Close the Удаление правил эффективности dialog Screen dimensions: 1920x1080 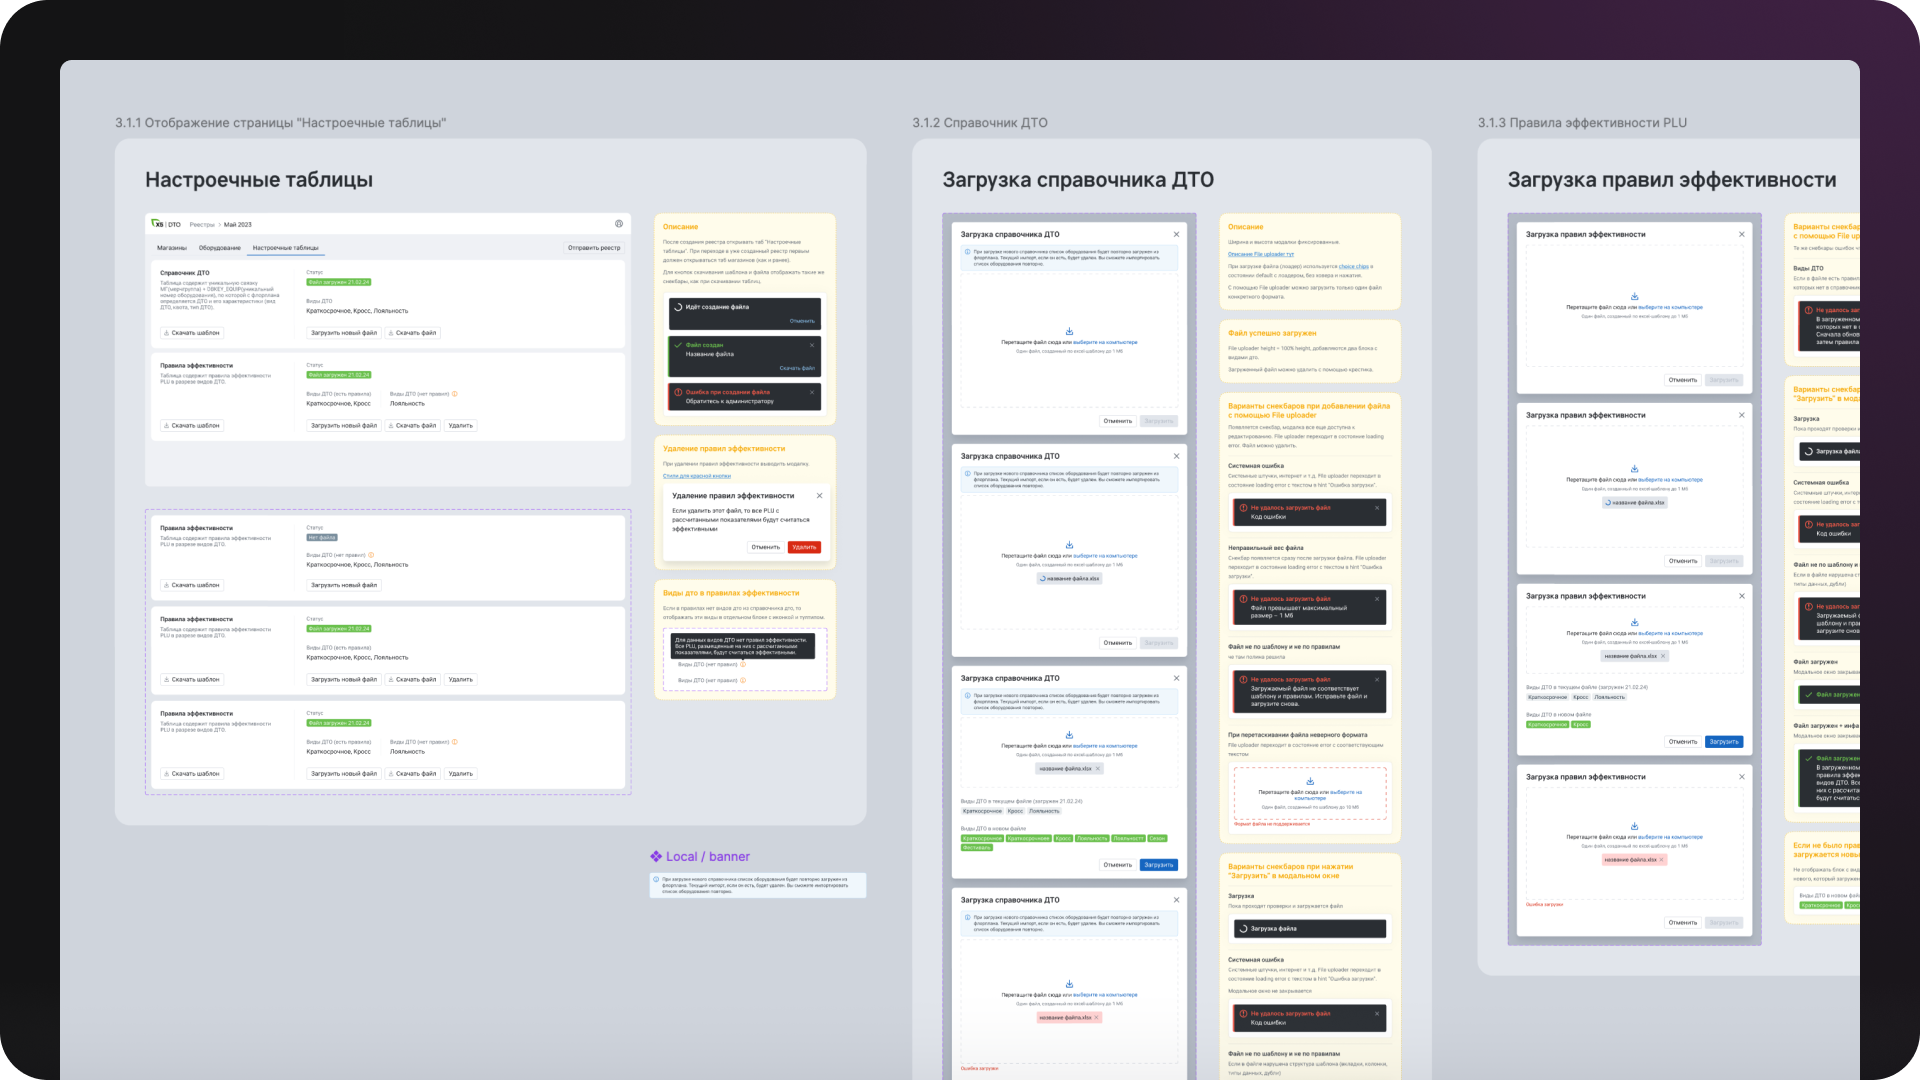[x=819, y=495]
